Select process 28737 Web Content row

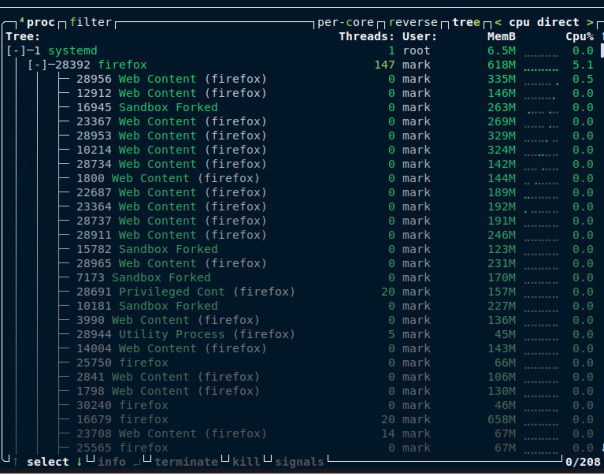click(300, 221)
